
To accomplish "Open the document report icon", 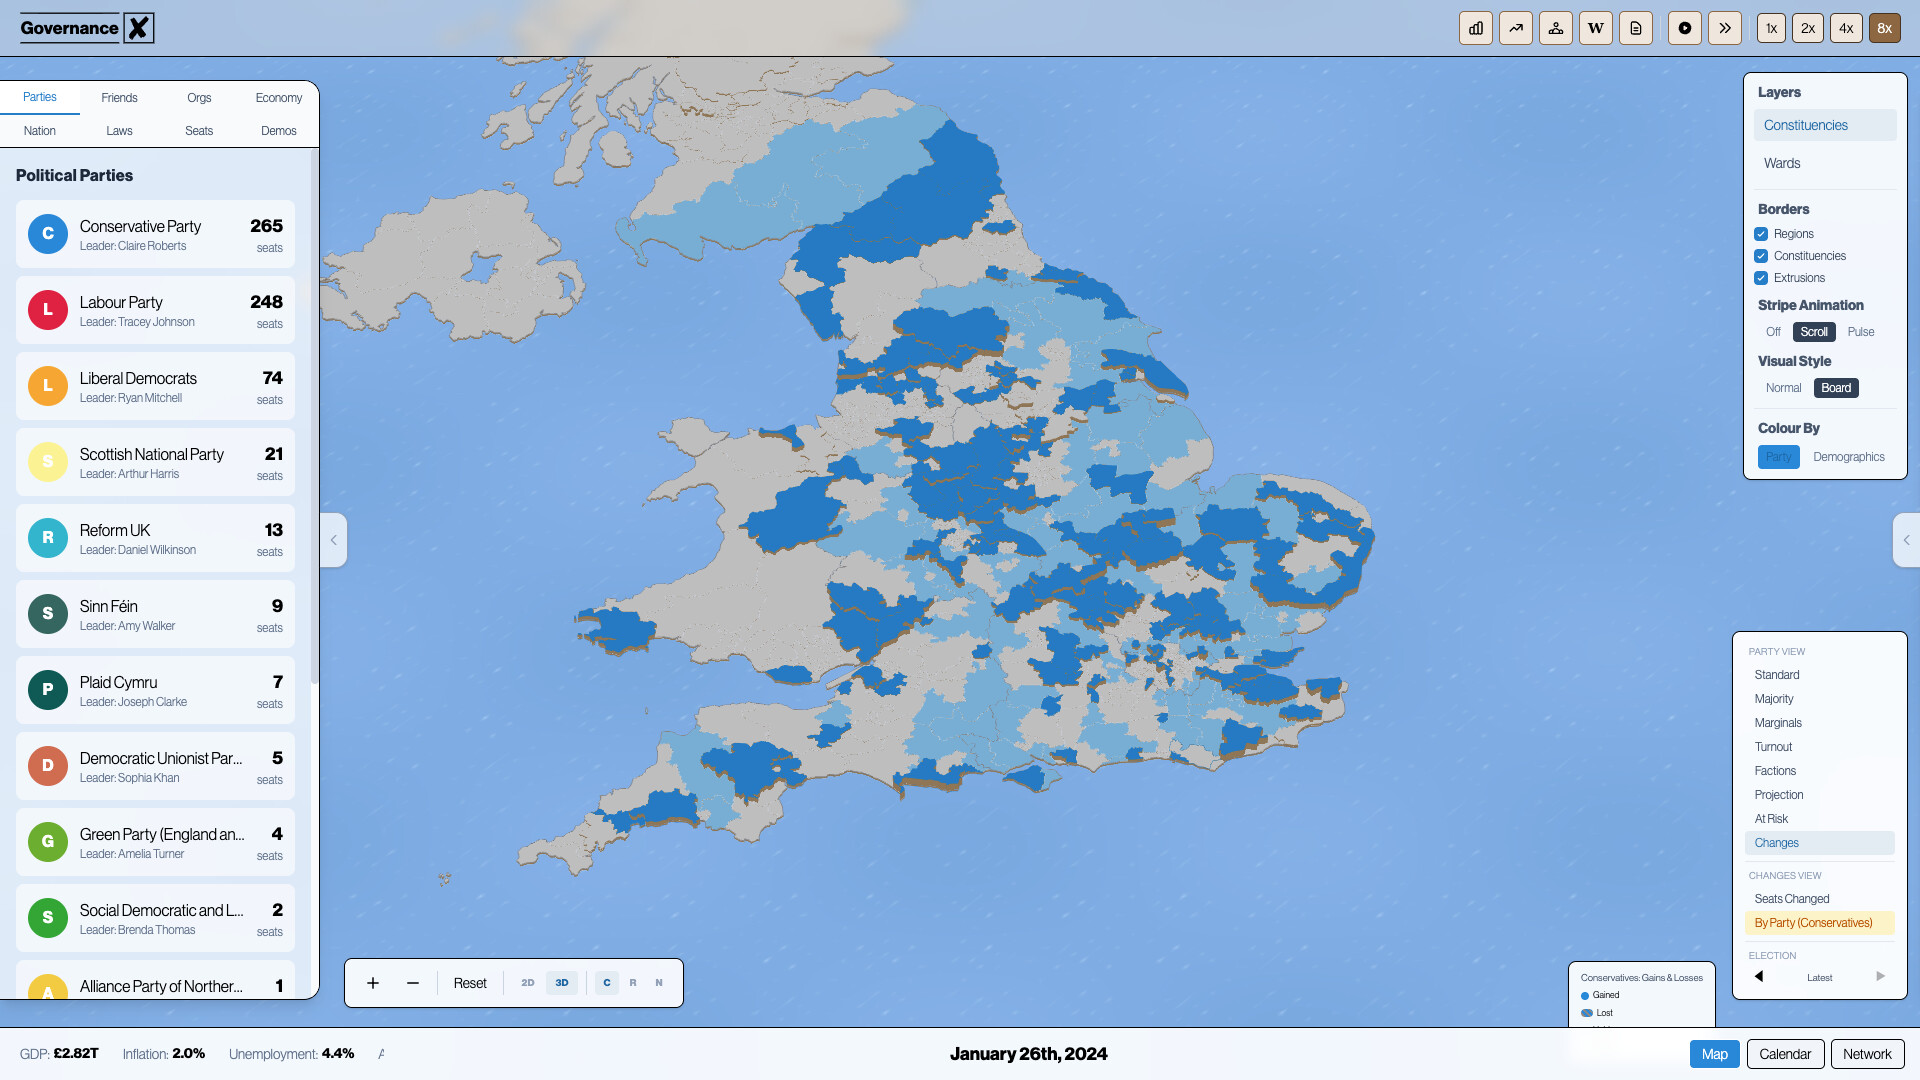I will click(1635, 28).
